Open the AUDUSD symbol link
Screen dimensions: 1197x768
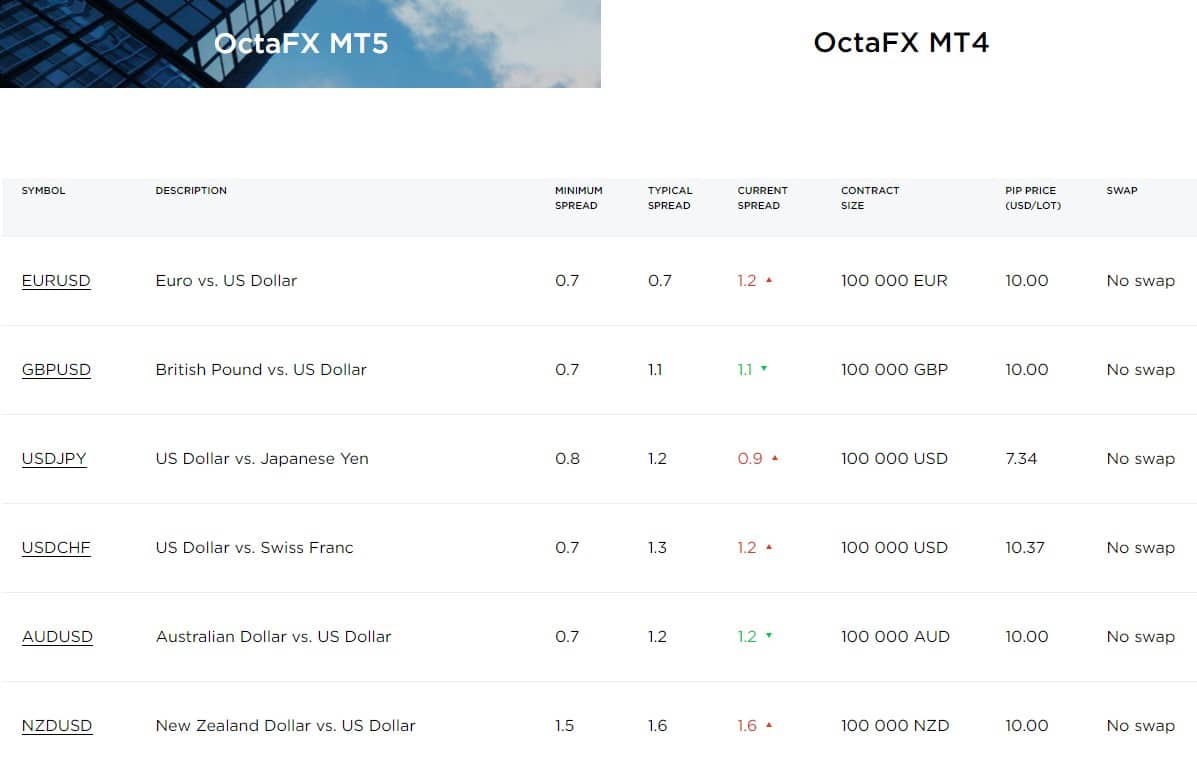coord(57,637)
